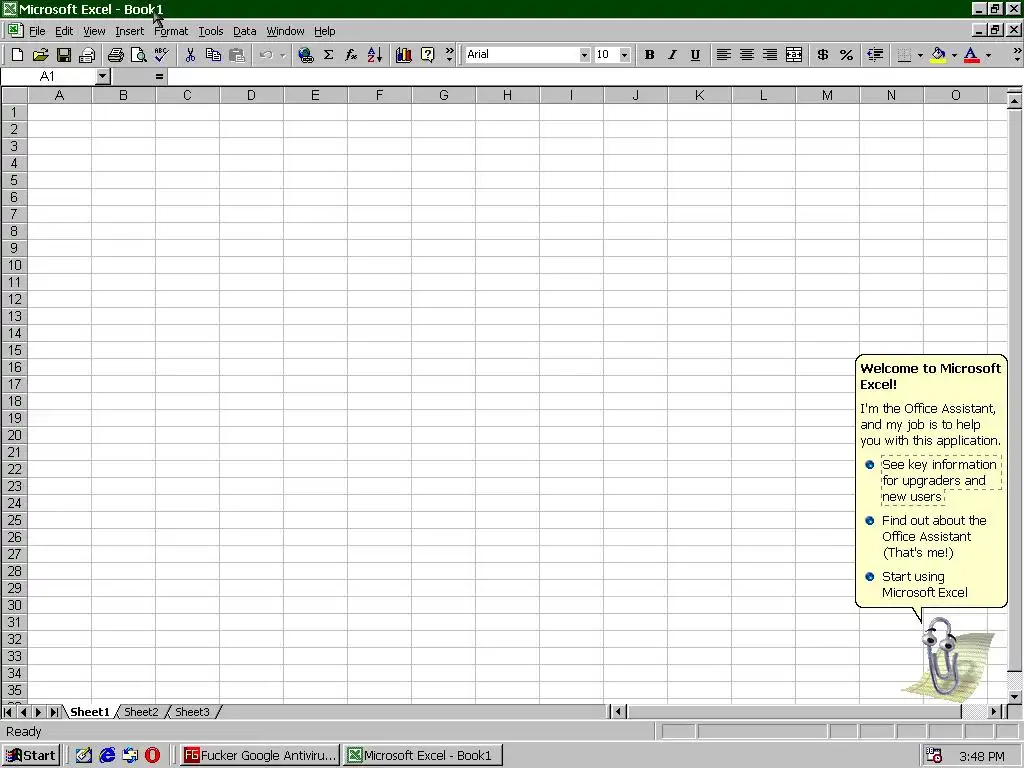Open the File menu
Viewport: 1024px width, 768px height.
point(37,31)
